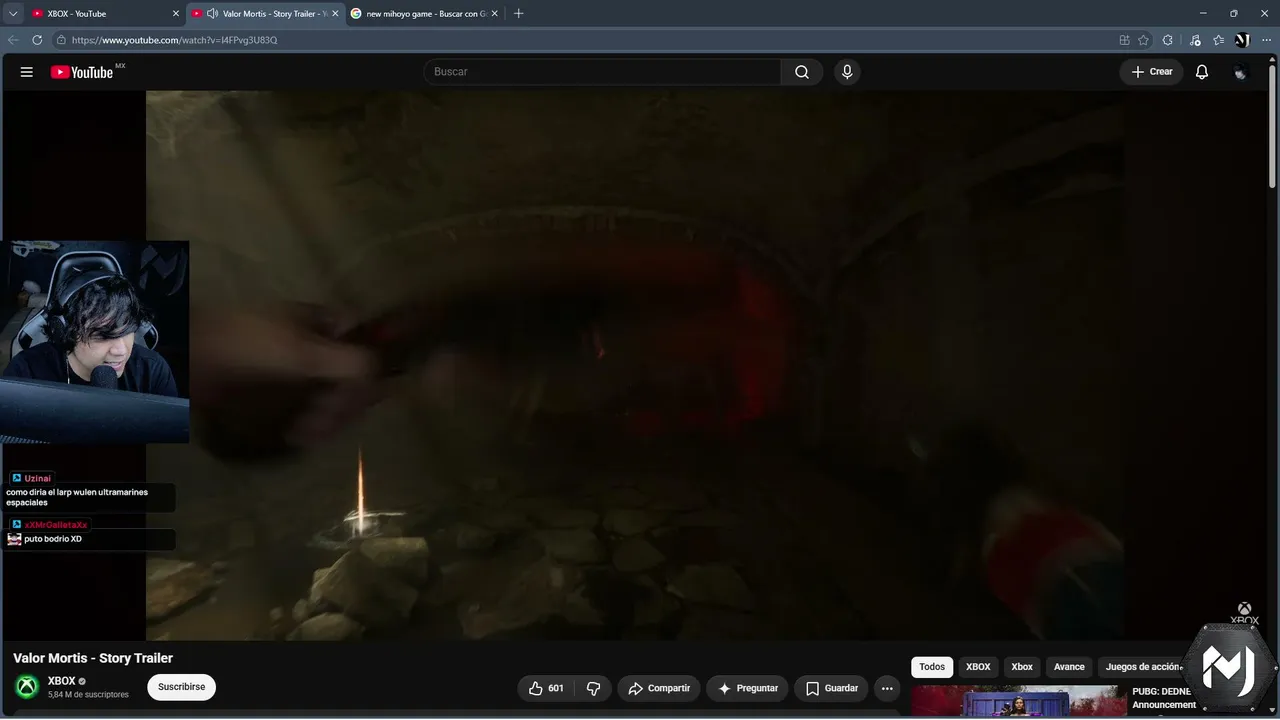Viewport: 1280px width, 720px height.
Task: Go back with the browser back arrow
Action: pos(13,40)
